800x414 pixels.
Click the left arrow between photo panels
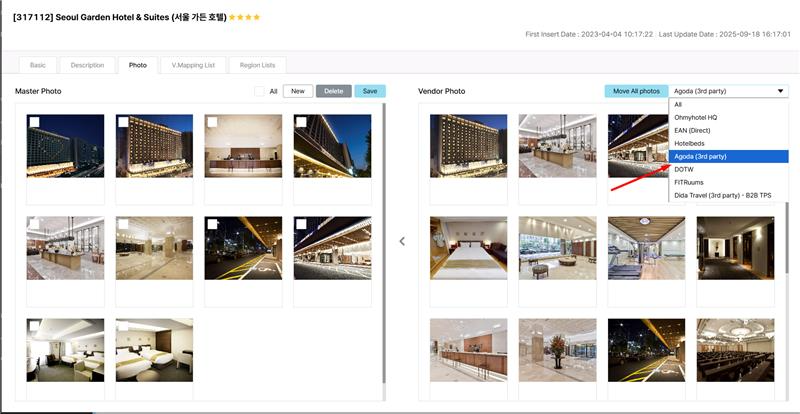coord(402,241)
